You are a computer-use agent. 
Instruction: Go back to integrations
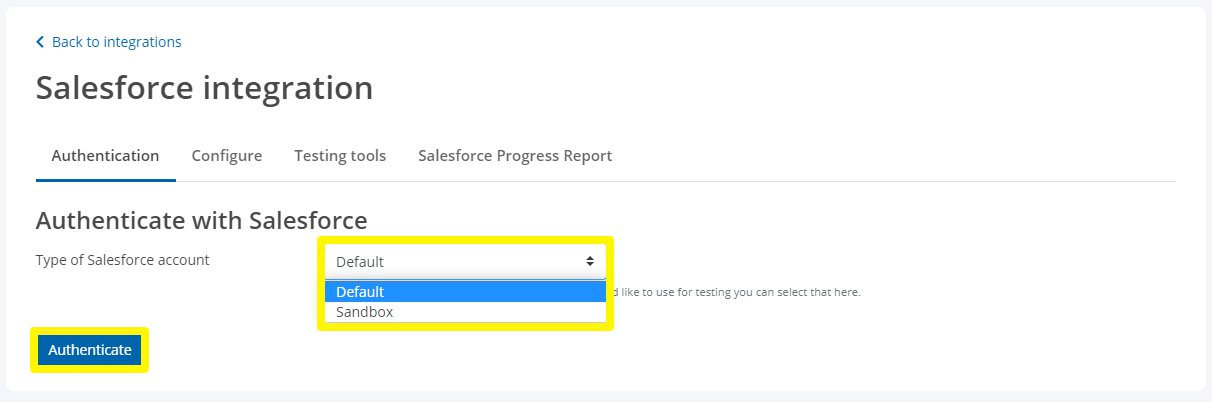109,42
